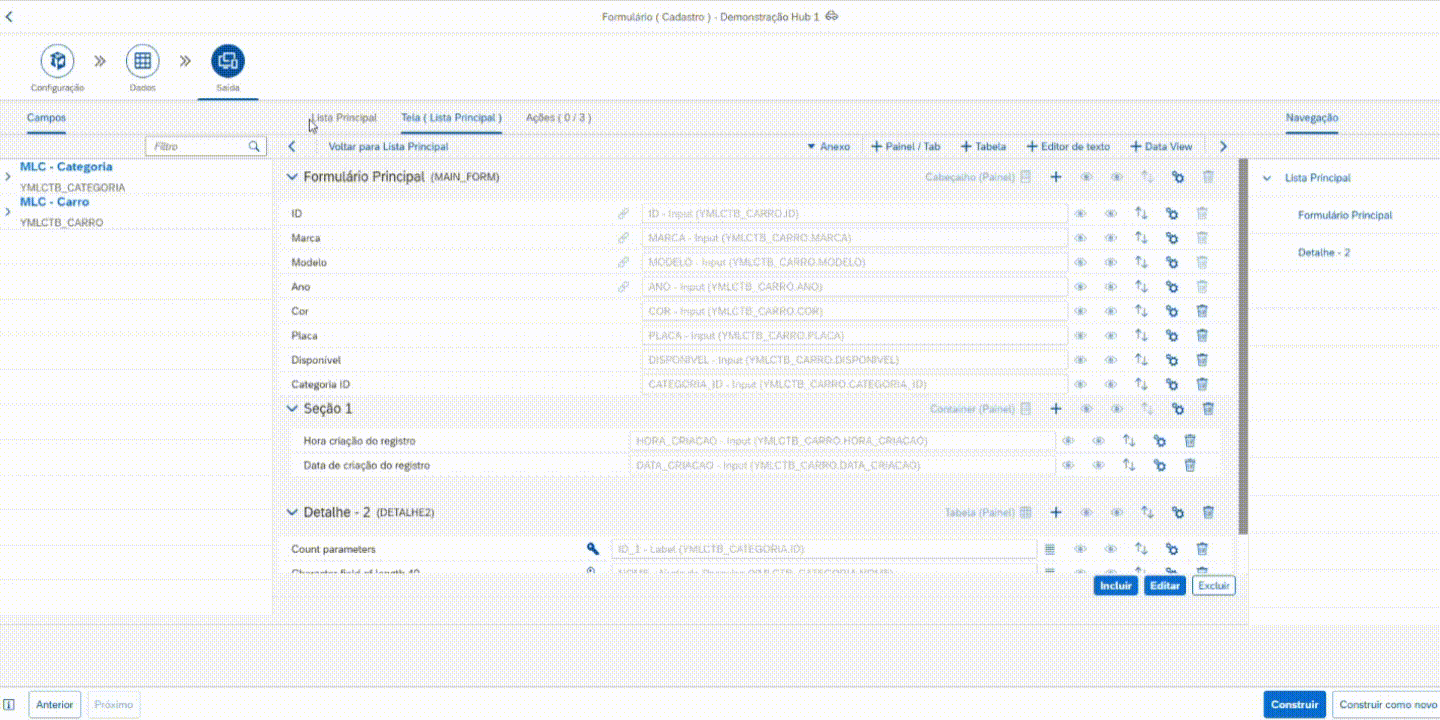Click the key icon beside Count parameters
This screenshot has width=1440, height=720.
coord(592,549)
